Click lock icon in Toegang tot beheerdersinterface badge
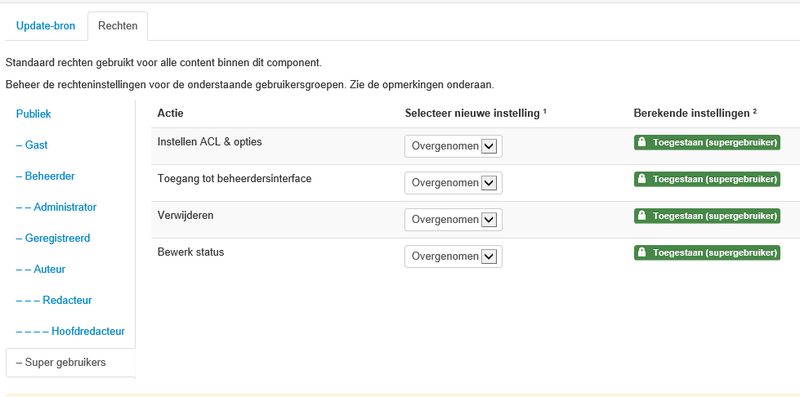Screen dimensions: 800x397 tap(642, 179)
